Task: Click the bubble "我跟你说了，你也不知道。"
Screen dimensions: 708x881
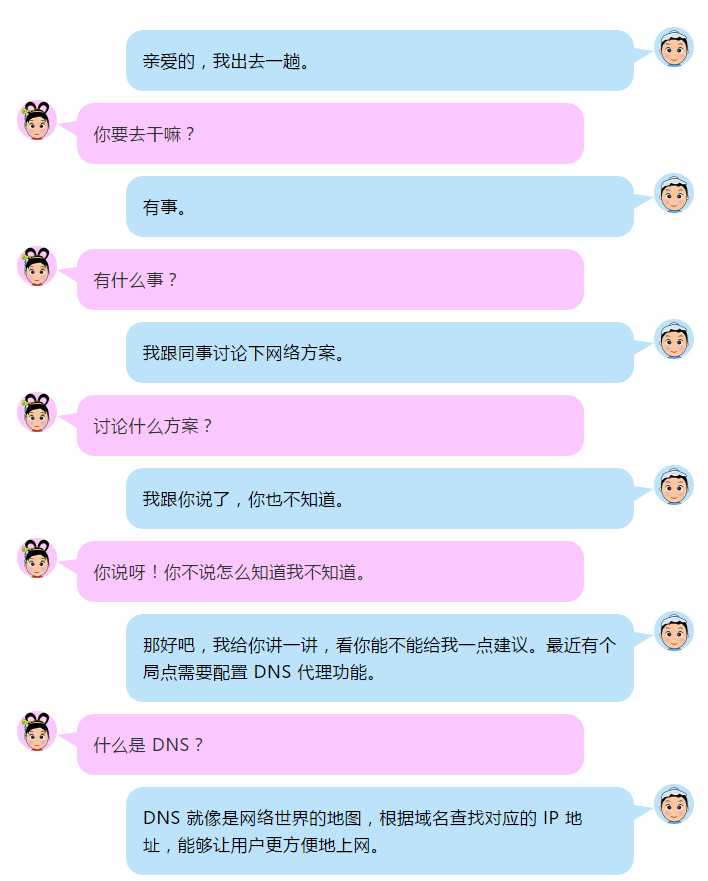Action: (x=380, y=499)
